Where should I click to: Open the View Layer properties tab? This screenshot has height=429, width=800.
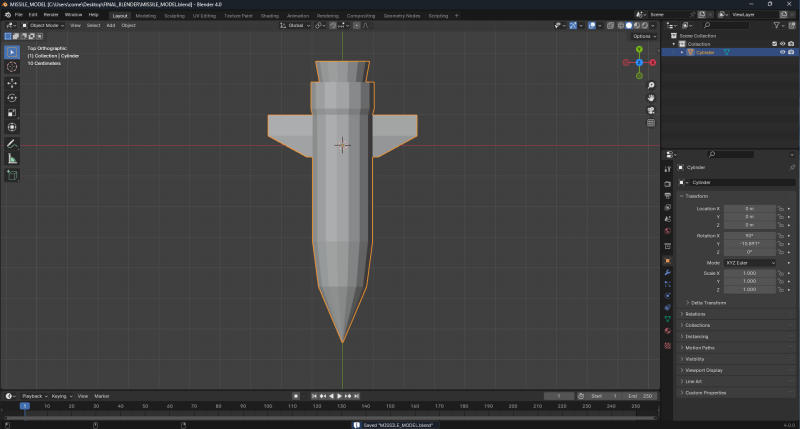point(667,208)
